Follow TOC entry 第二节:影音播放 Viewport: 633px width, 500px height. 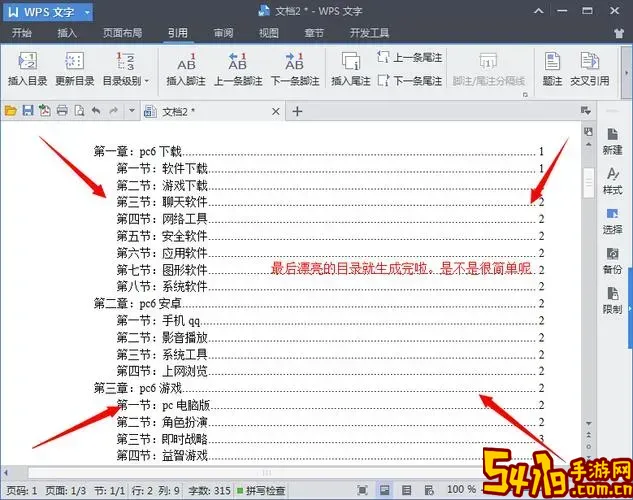point(330,337)
